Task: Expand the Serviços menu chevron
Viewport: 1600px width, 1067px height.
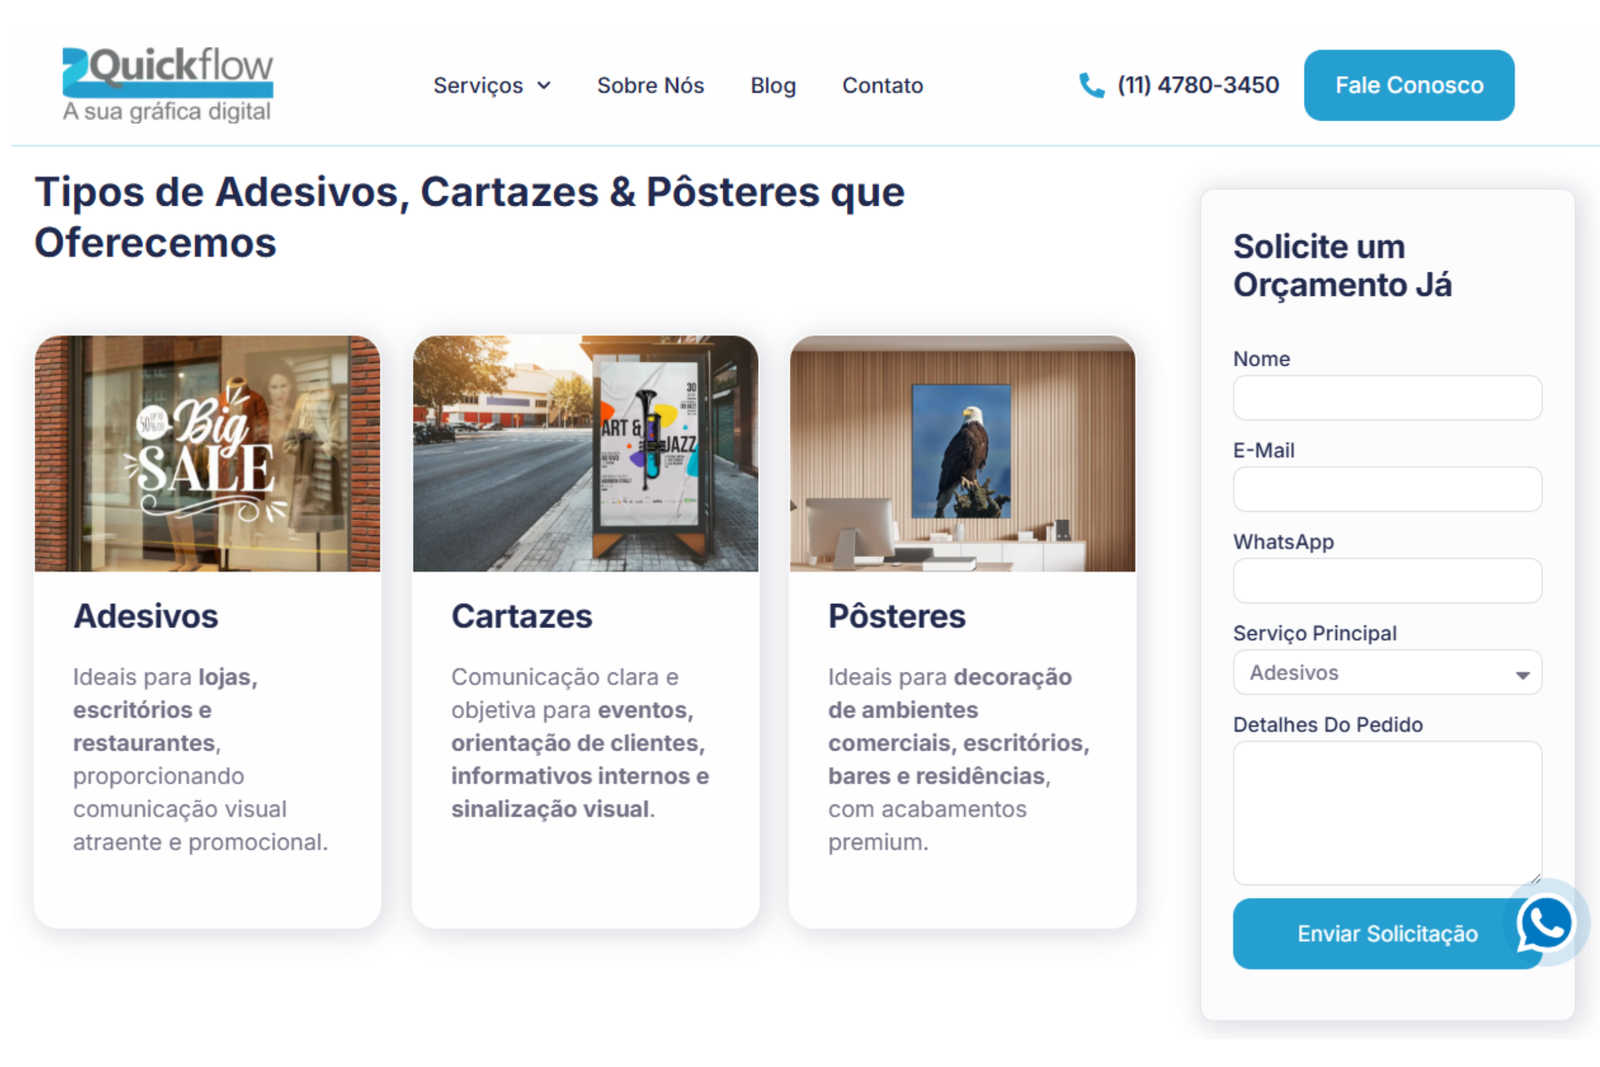Action: click(544, 86)
